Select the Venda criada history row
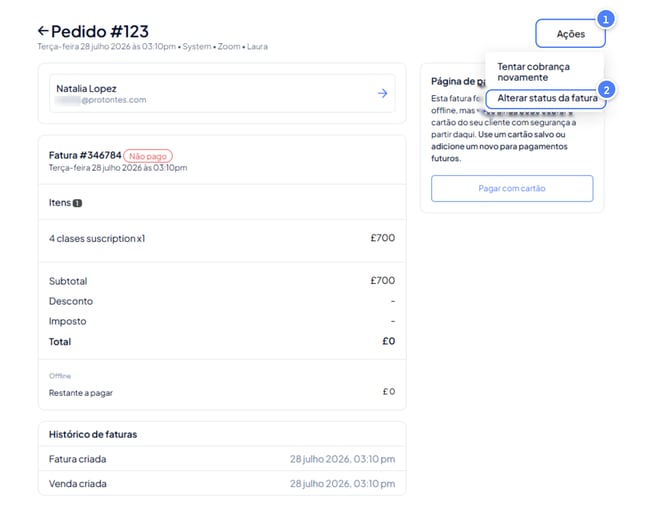 coord(222,484)
